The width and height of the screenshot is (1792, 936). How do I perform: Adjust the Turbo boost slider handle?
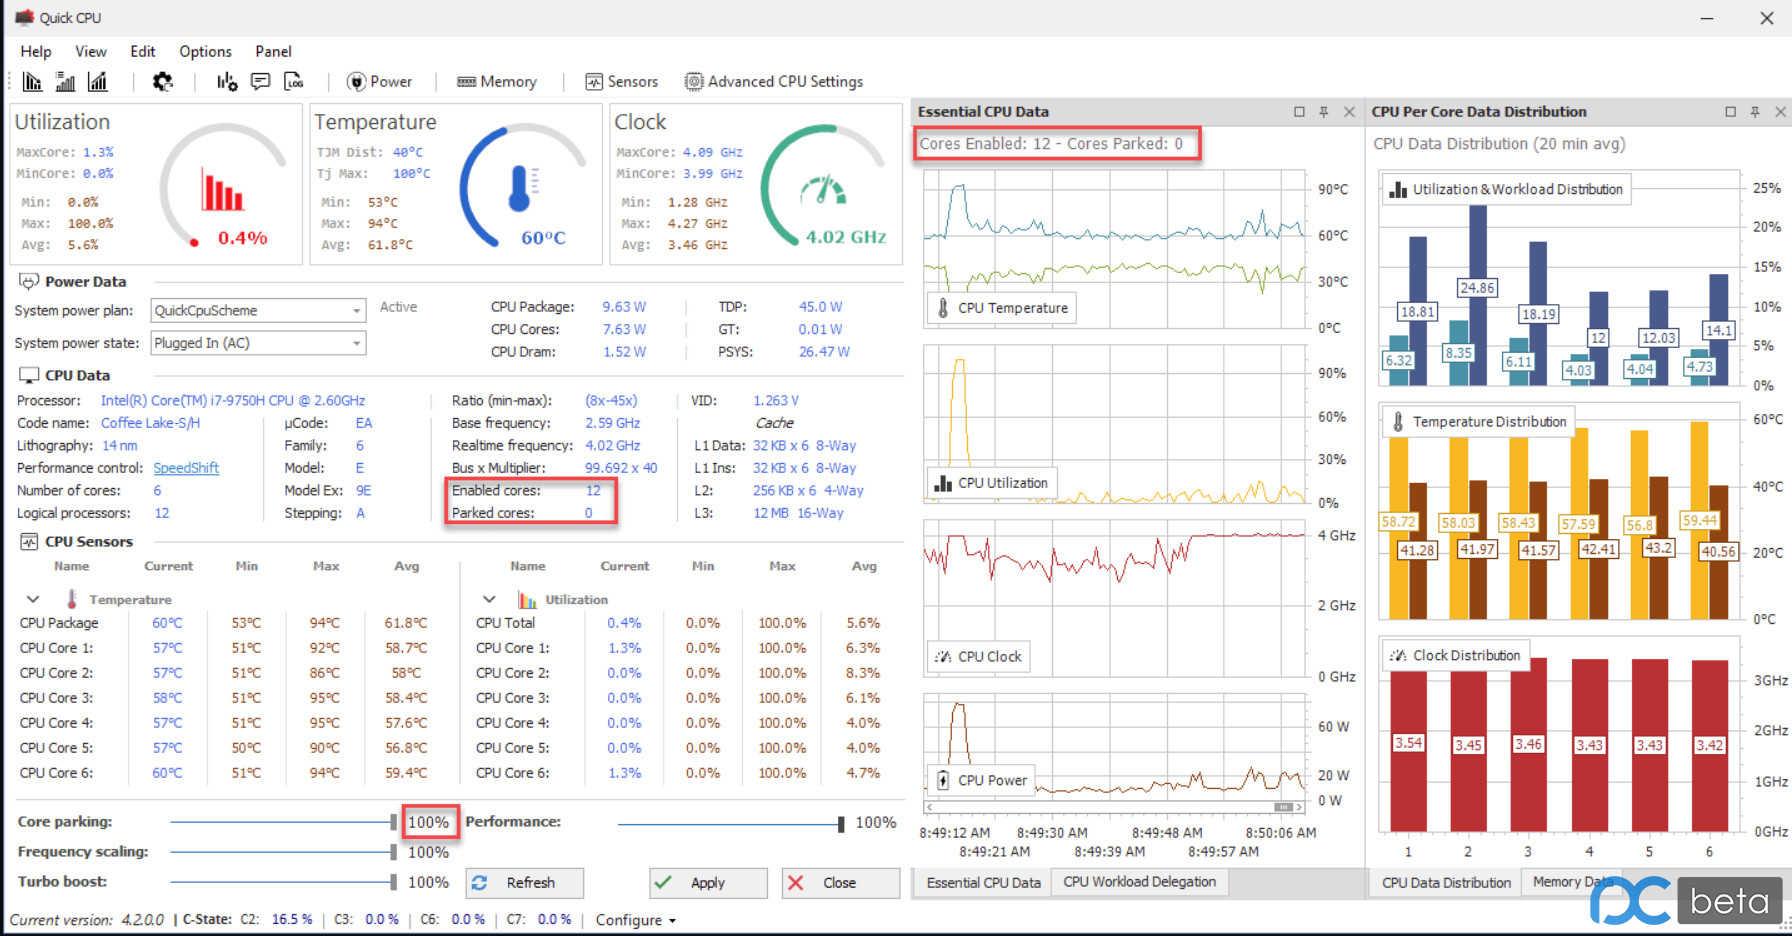394,882
